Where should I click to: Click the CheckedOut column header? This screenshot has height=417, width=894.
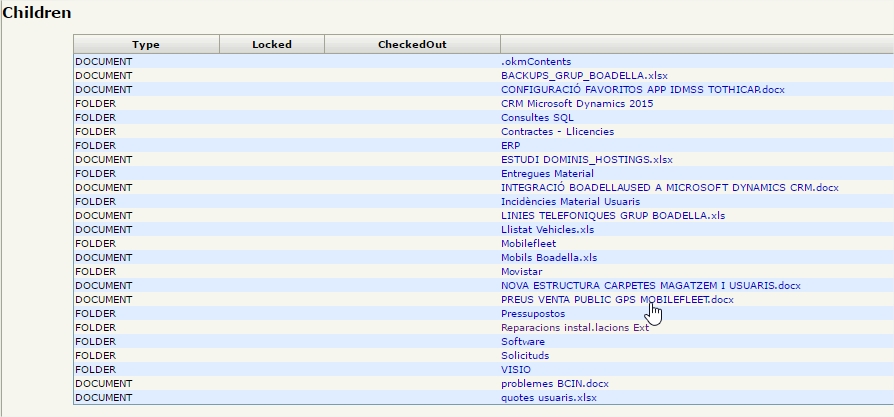[x=412, y=45]
